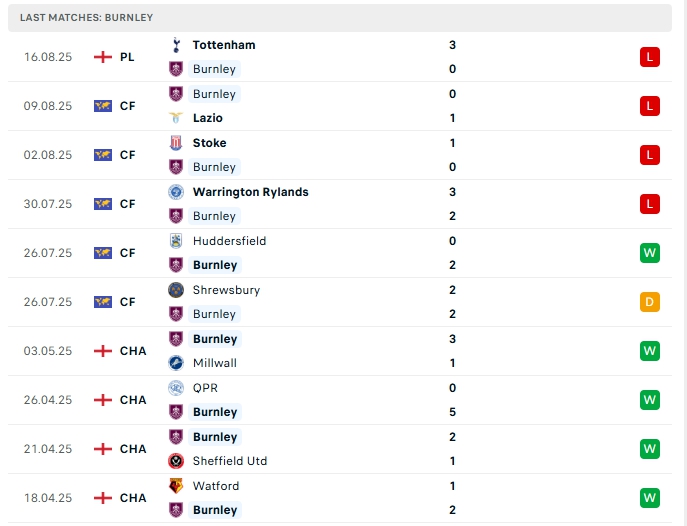
Task: Click the Millwall club crest
Action: pyautogui.click(x=176, y=363)
